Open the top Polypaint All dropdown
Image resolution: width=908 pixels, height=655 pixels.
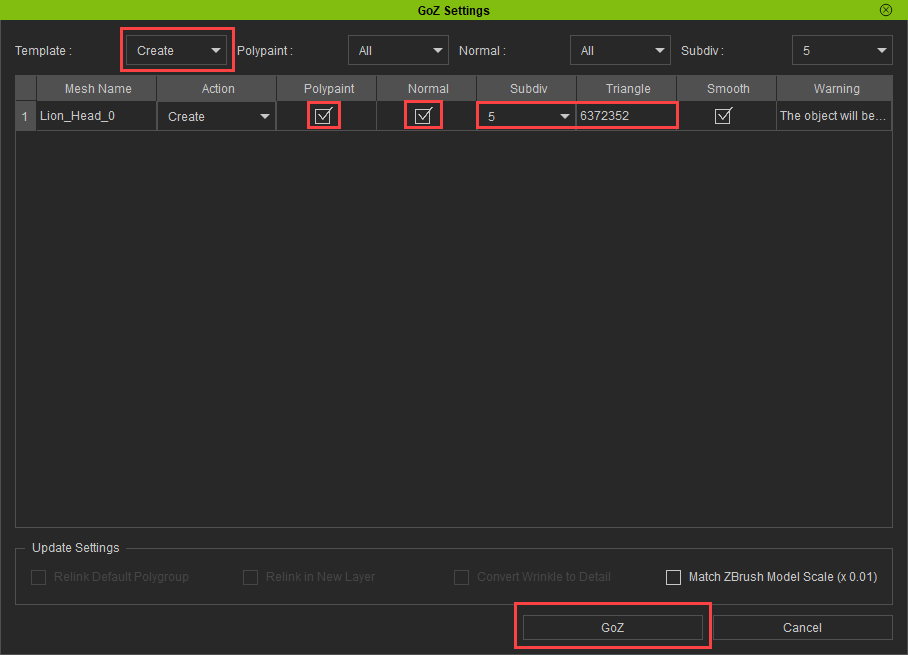[398, 51]
